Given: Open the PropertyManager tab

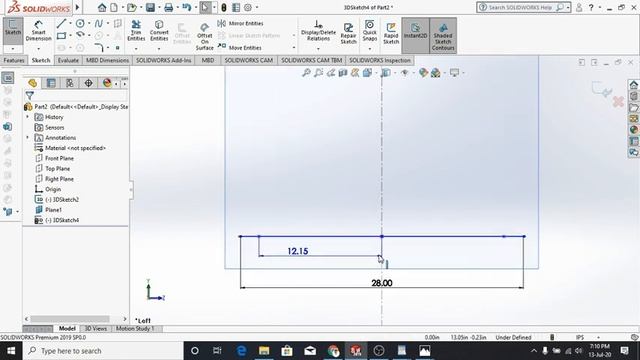Looking at the screenshot, I should point(51,83).
